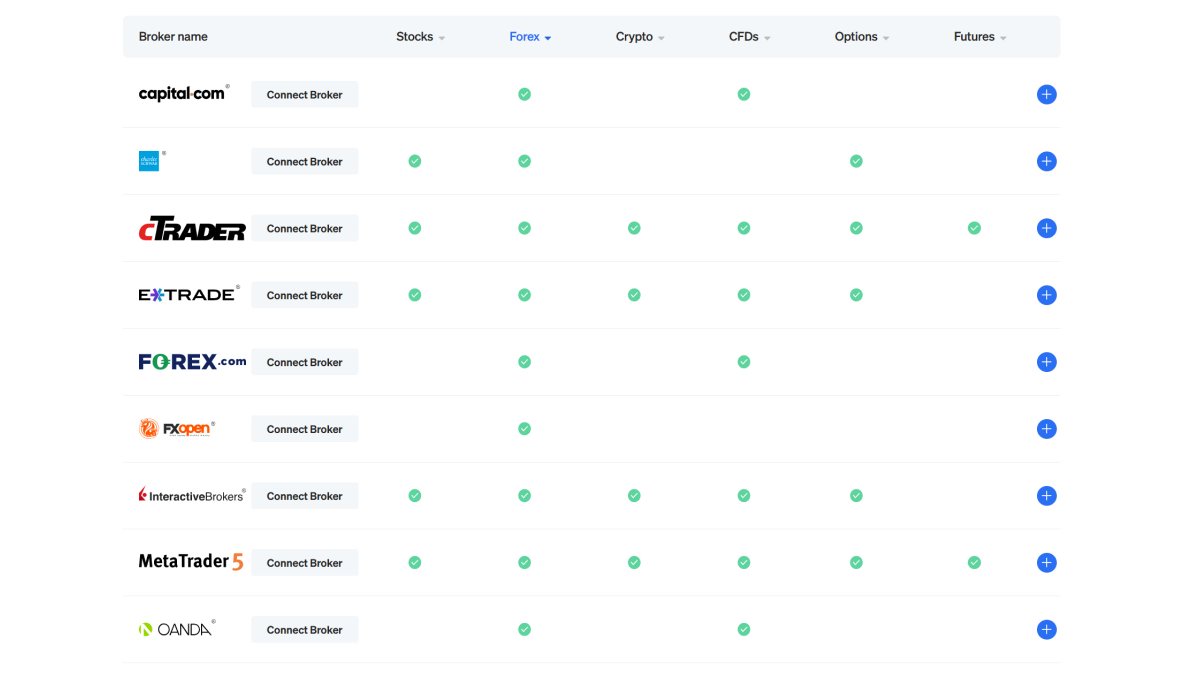1200x675 pixels.
Task: Click the E*TRADE logo
Action: pyautogui.click(x=188, y=295)
